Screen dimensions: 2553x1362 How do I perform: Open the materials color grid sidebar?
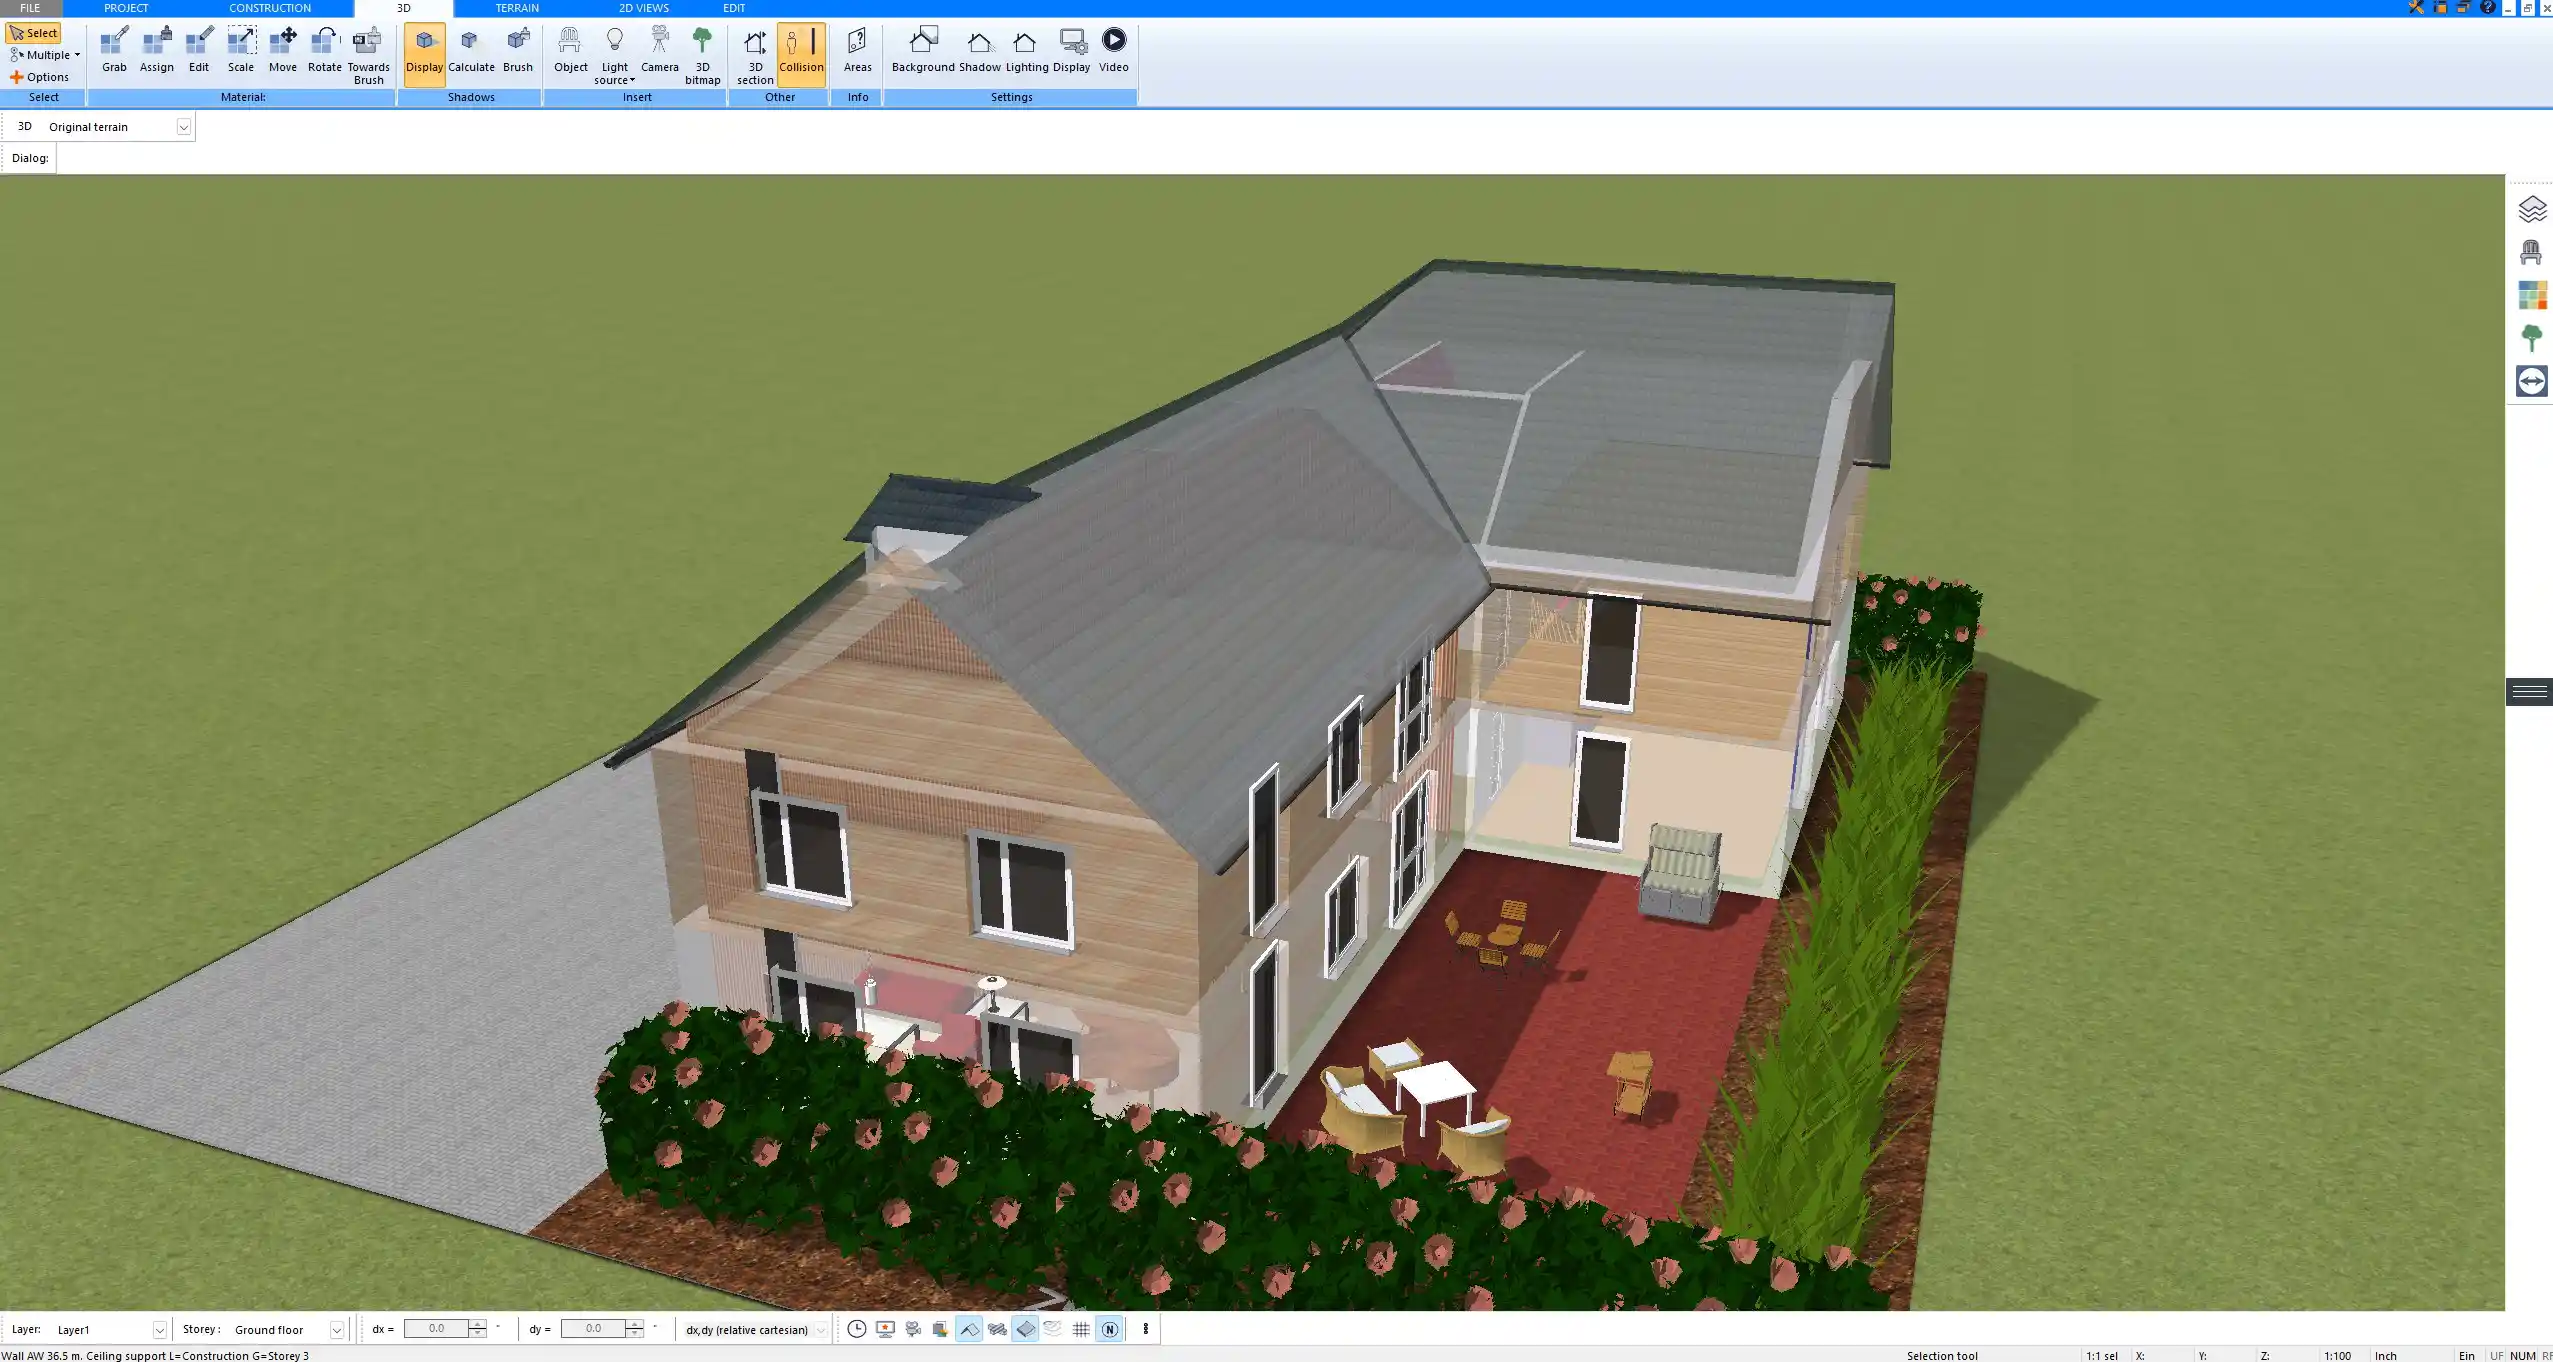pos(2531,295)
